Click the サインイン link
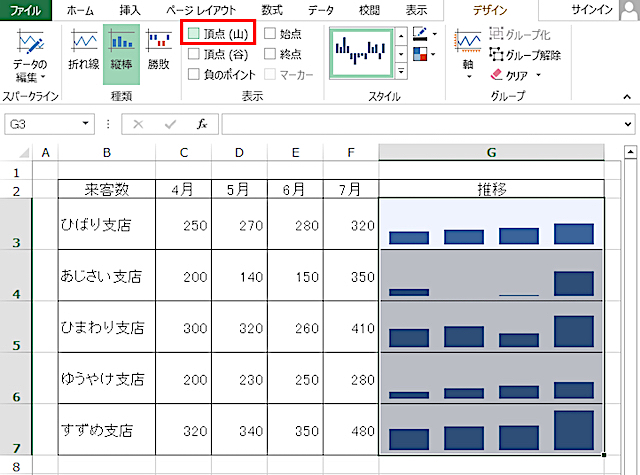Image resolution: width=640 pixels, height=475 pixels. (x=592, y=10)
